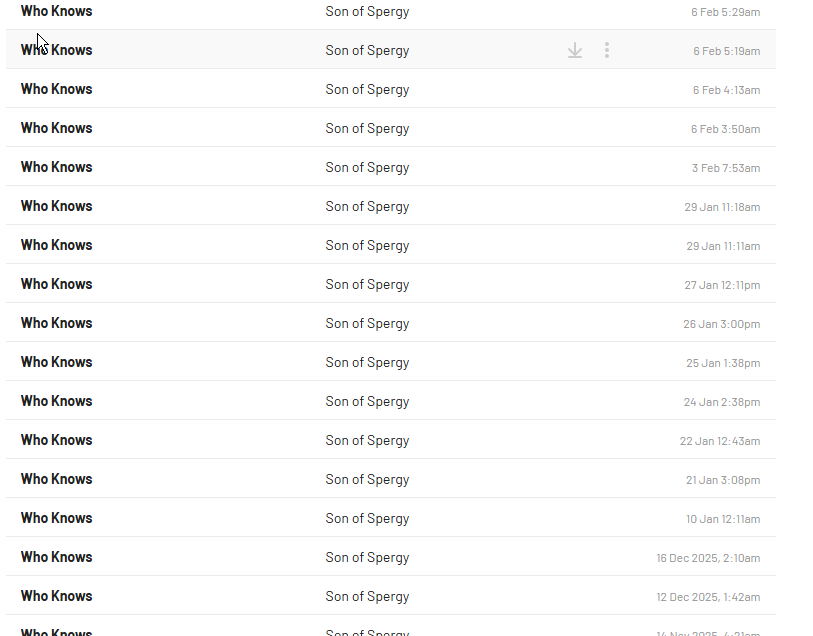The width and height of the screenshot is (813, 636).
Task: Click Son of Spergy on the 16 Dec 2025 row
Action: [367, 558]
